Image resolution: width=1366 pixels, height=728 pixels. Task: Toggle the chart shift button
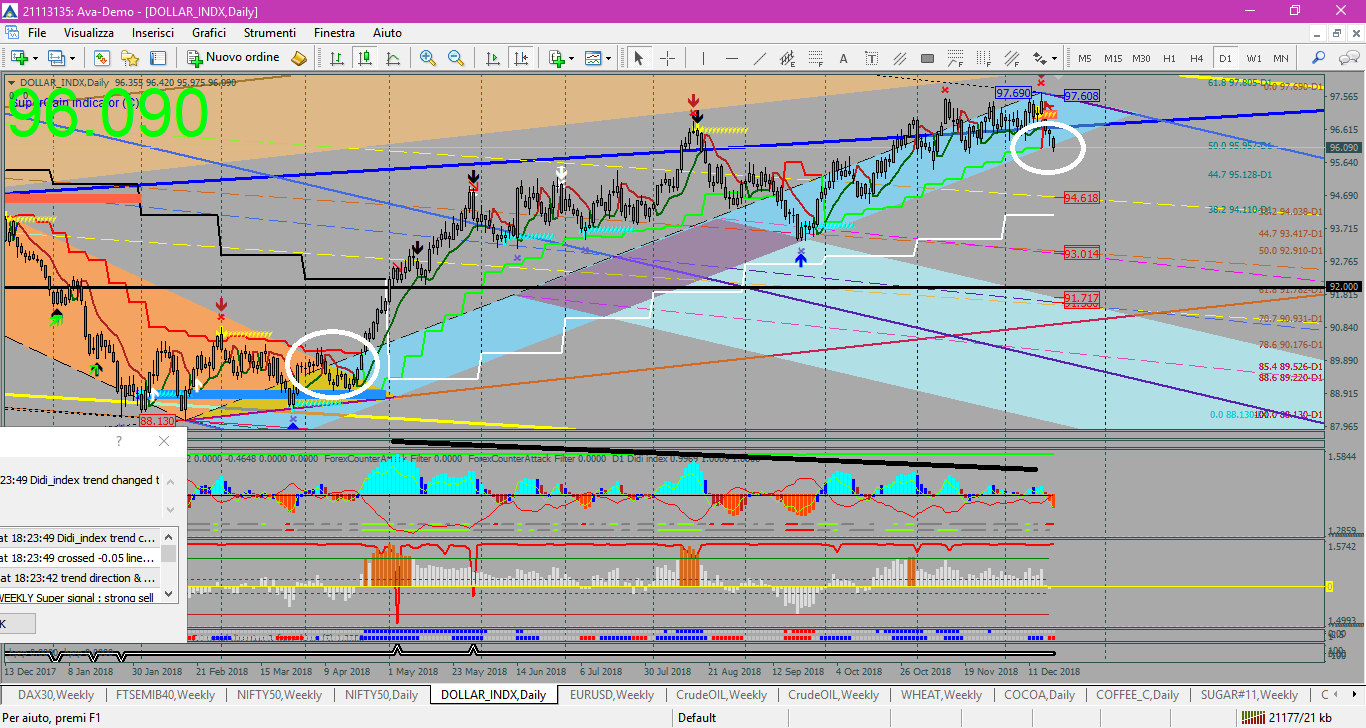coord(521,58)
